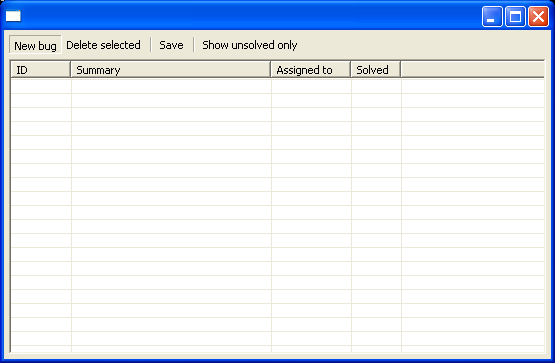
Task: Open the window system menu icon
Action: (x=13, y=16)
